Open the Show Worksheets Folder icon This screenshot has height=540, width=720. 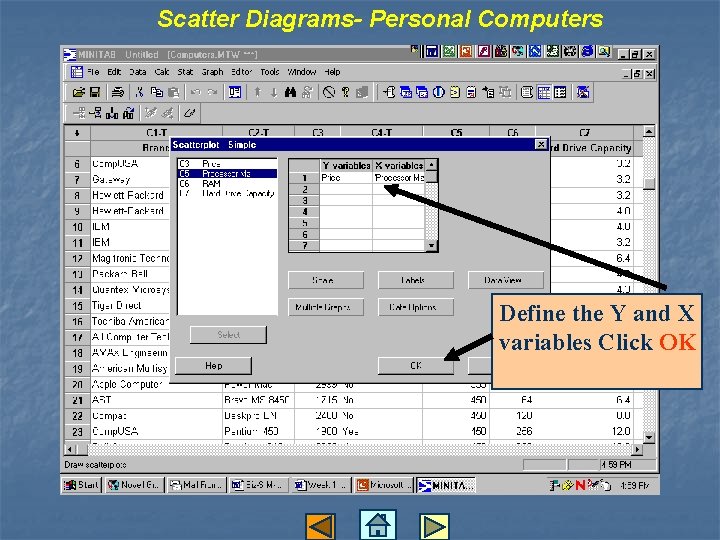pyautogui.click(x=406, y=92)
